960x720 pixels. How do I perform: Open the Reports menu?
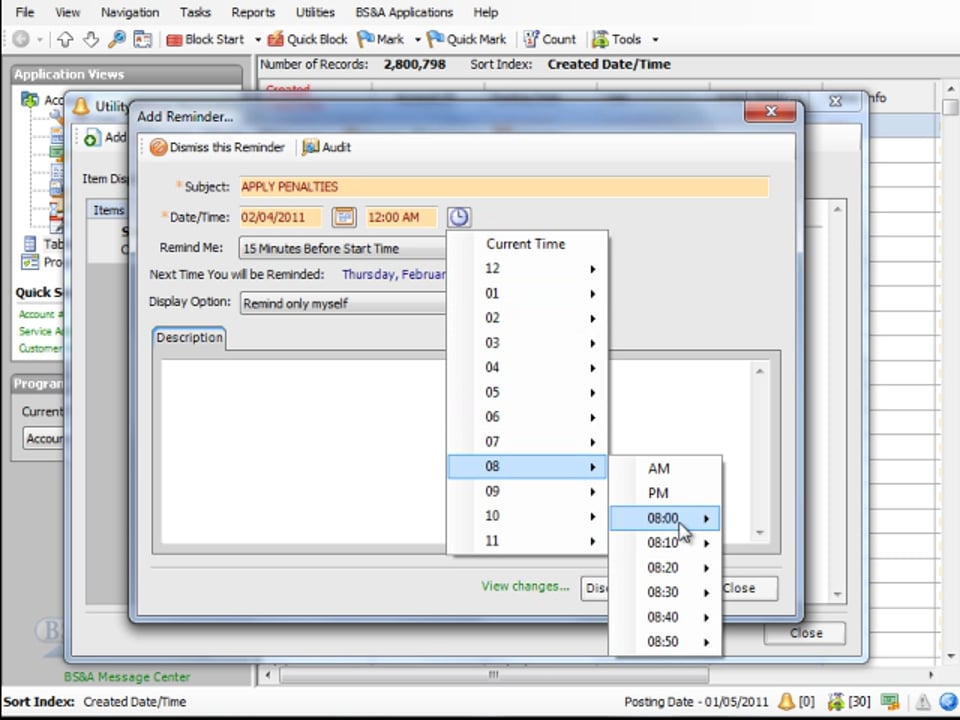click(253, 12)
